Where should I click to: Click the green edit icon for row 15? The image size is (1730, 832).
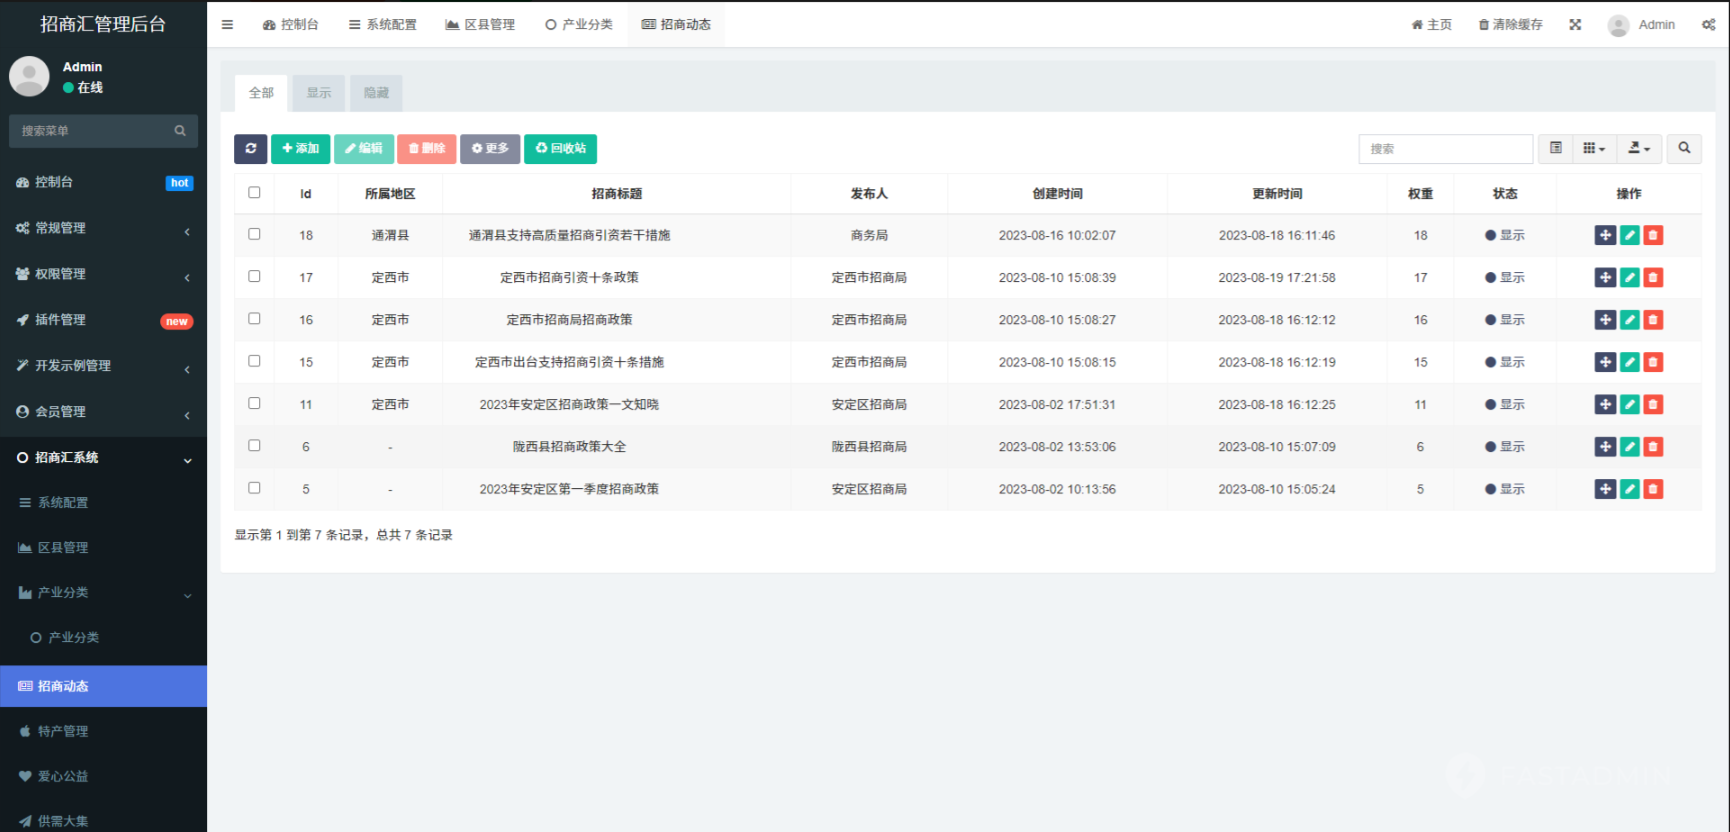click(1630, 362)
